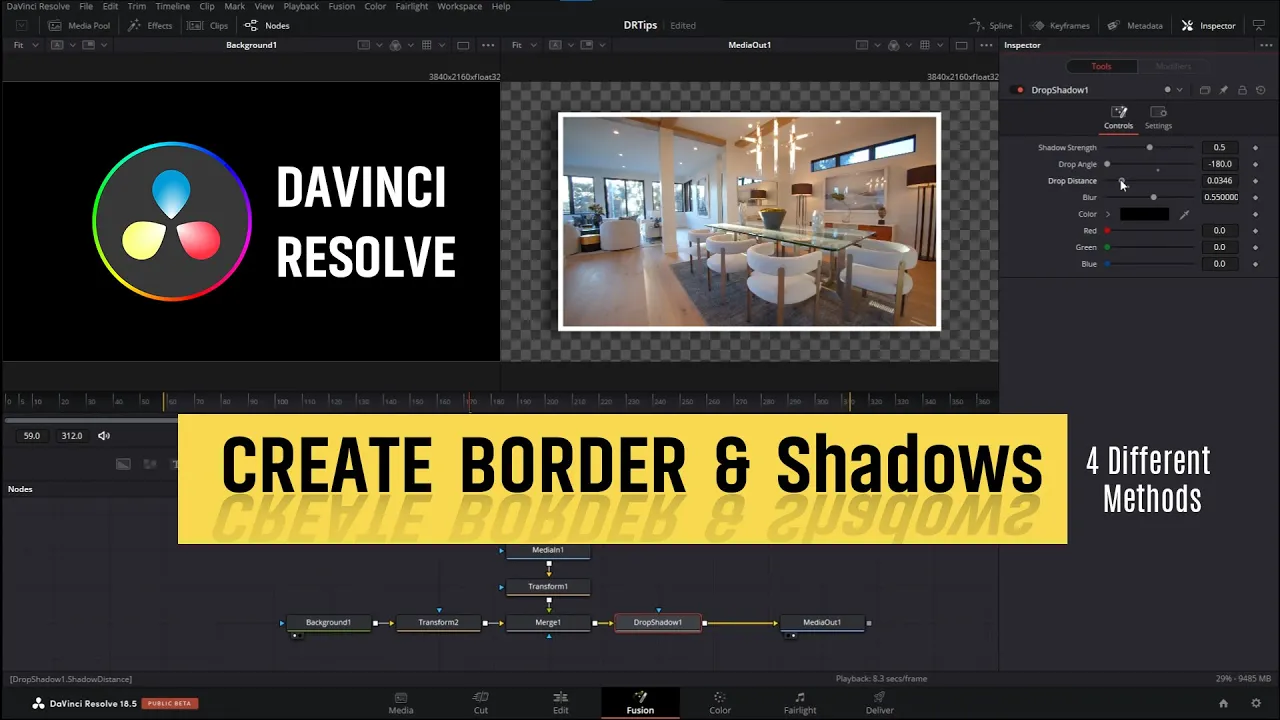Screen dimensions: 1280x720
Task: Toggle keyframe for Shadow Strength
Action: click(x=1255, y=148)
